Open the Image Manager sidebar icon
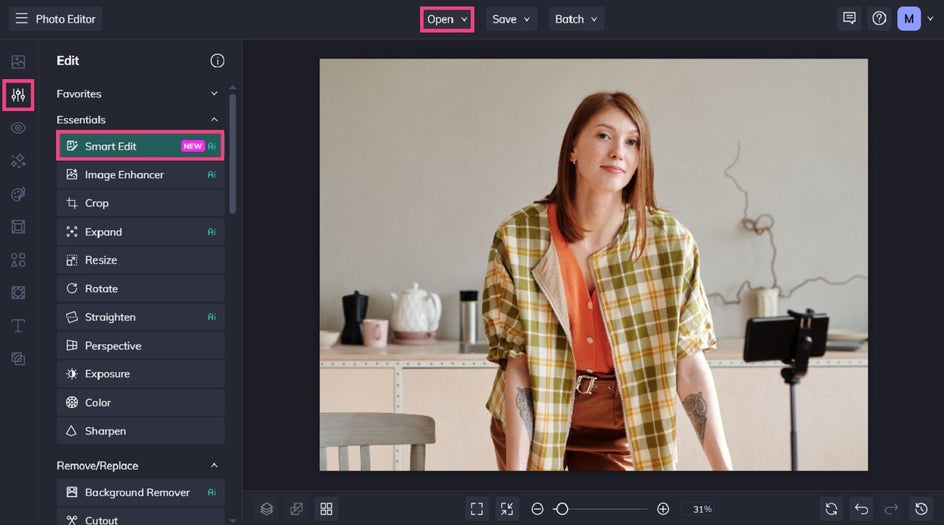 point(18,61)
